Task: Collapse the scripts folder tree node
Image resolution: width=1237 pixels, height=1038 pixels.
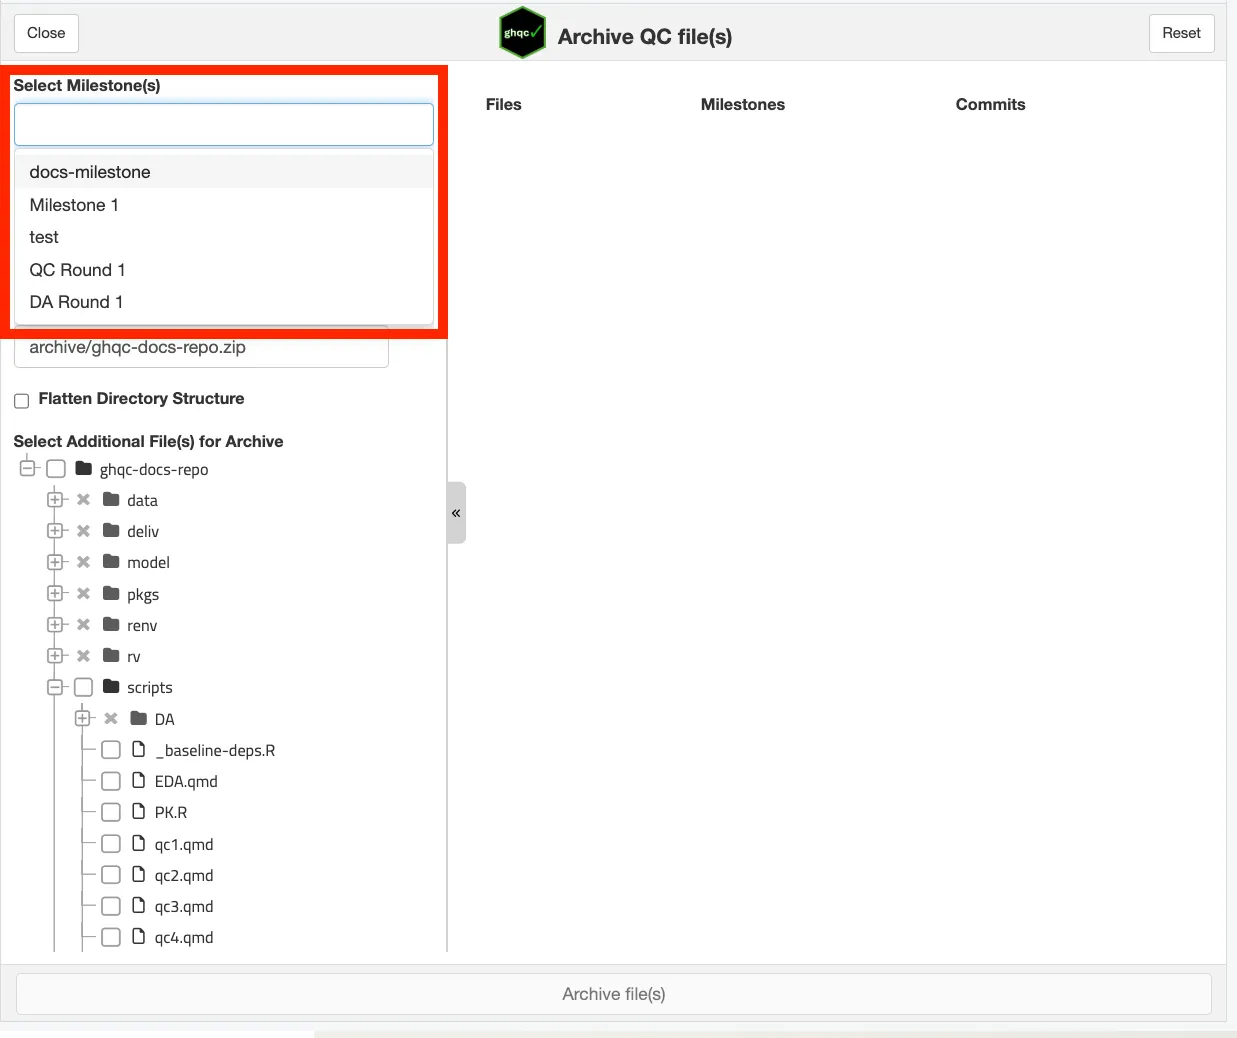Action: coord(56,687)
